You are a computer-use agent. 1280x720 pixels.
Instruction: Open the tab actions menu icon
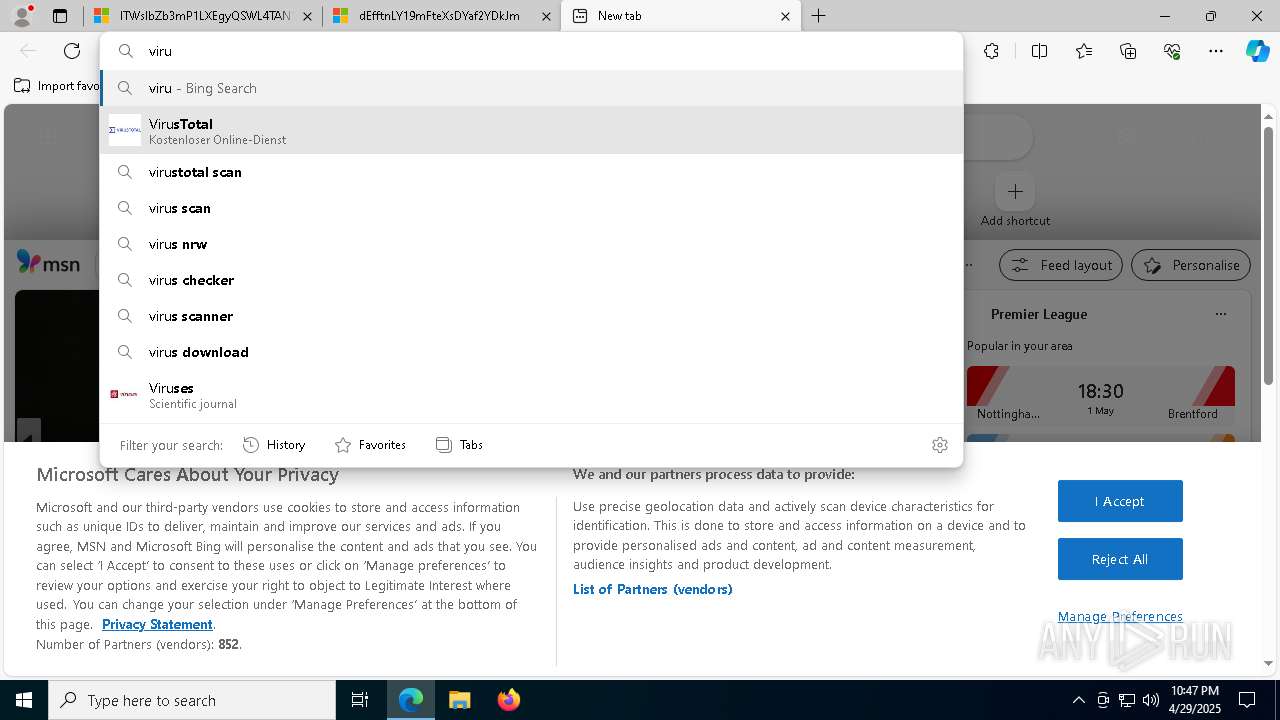point(60,16)
